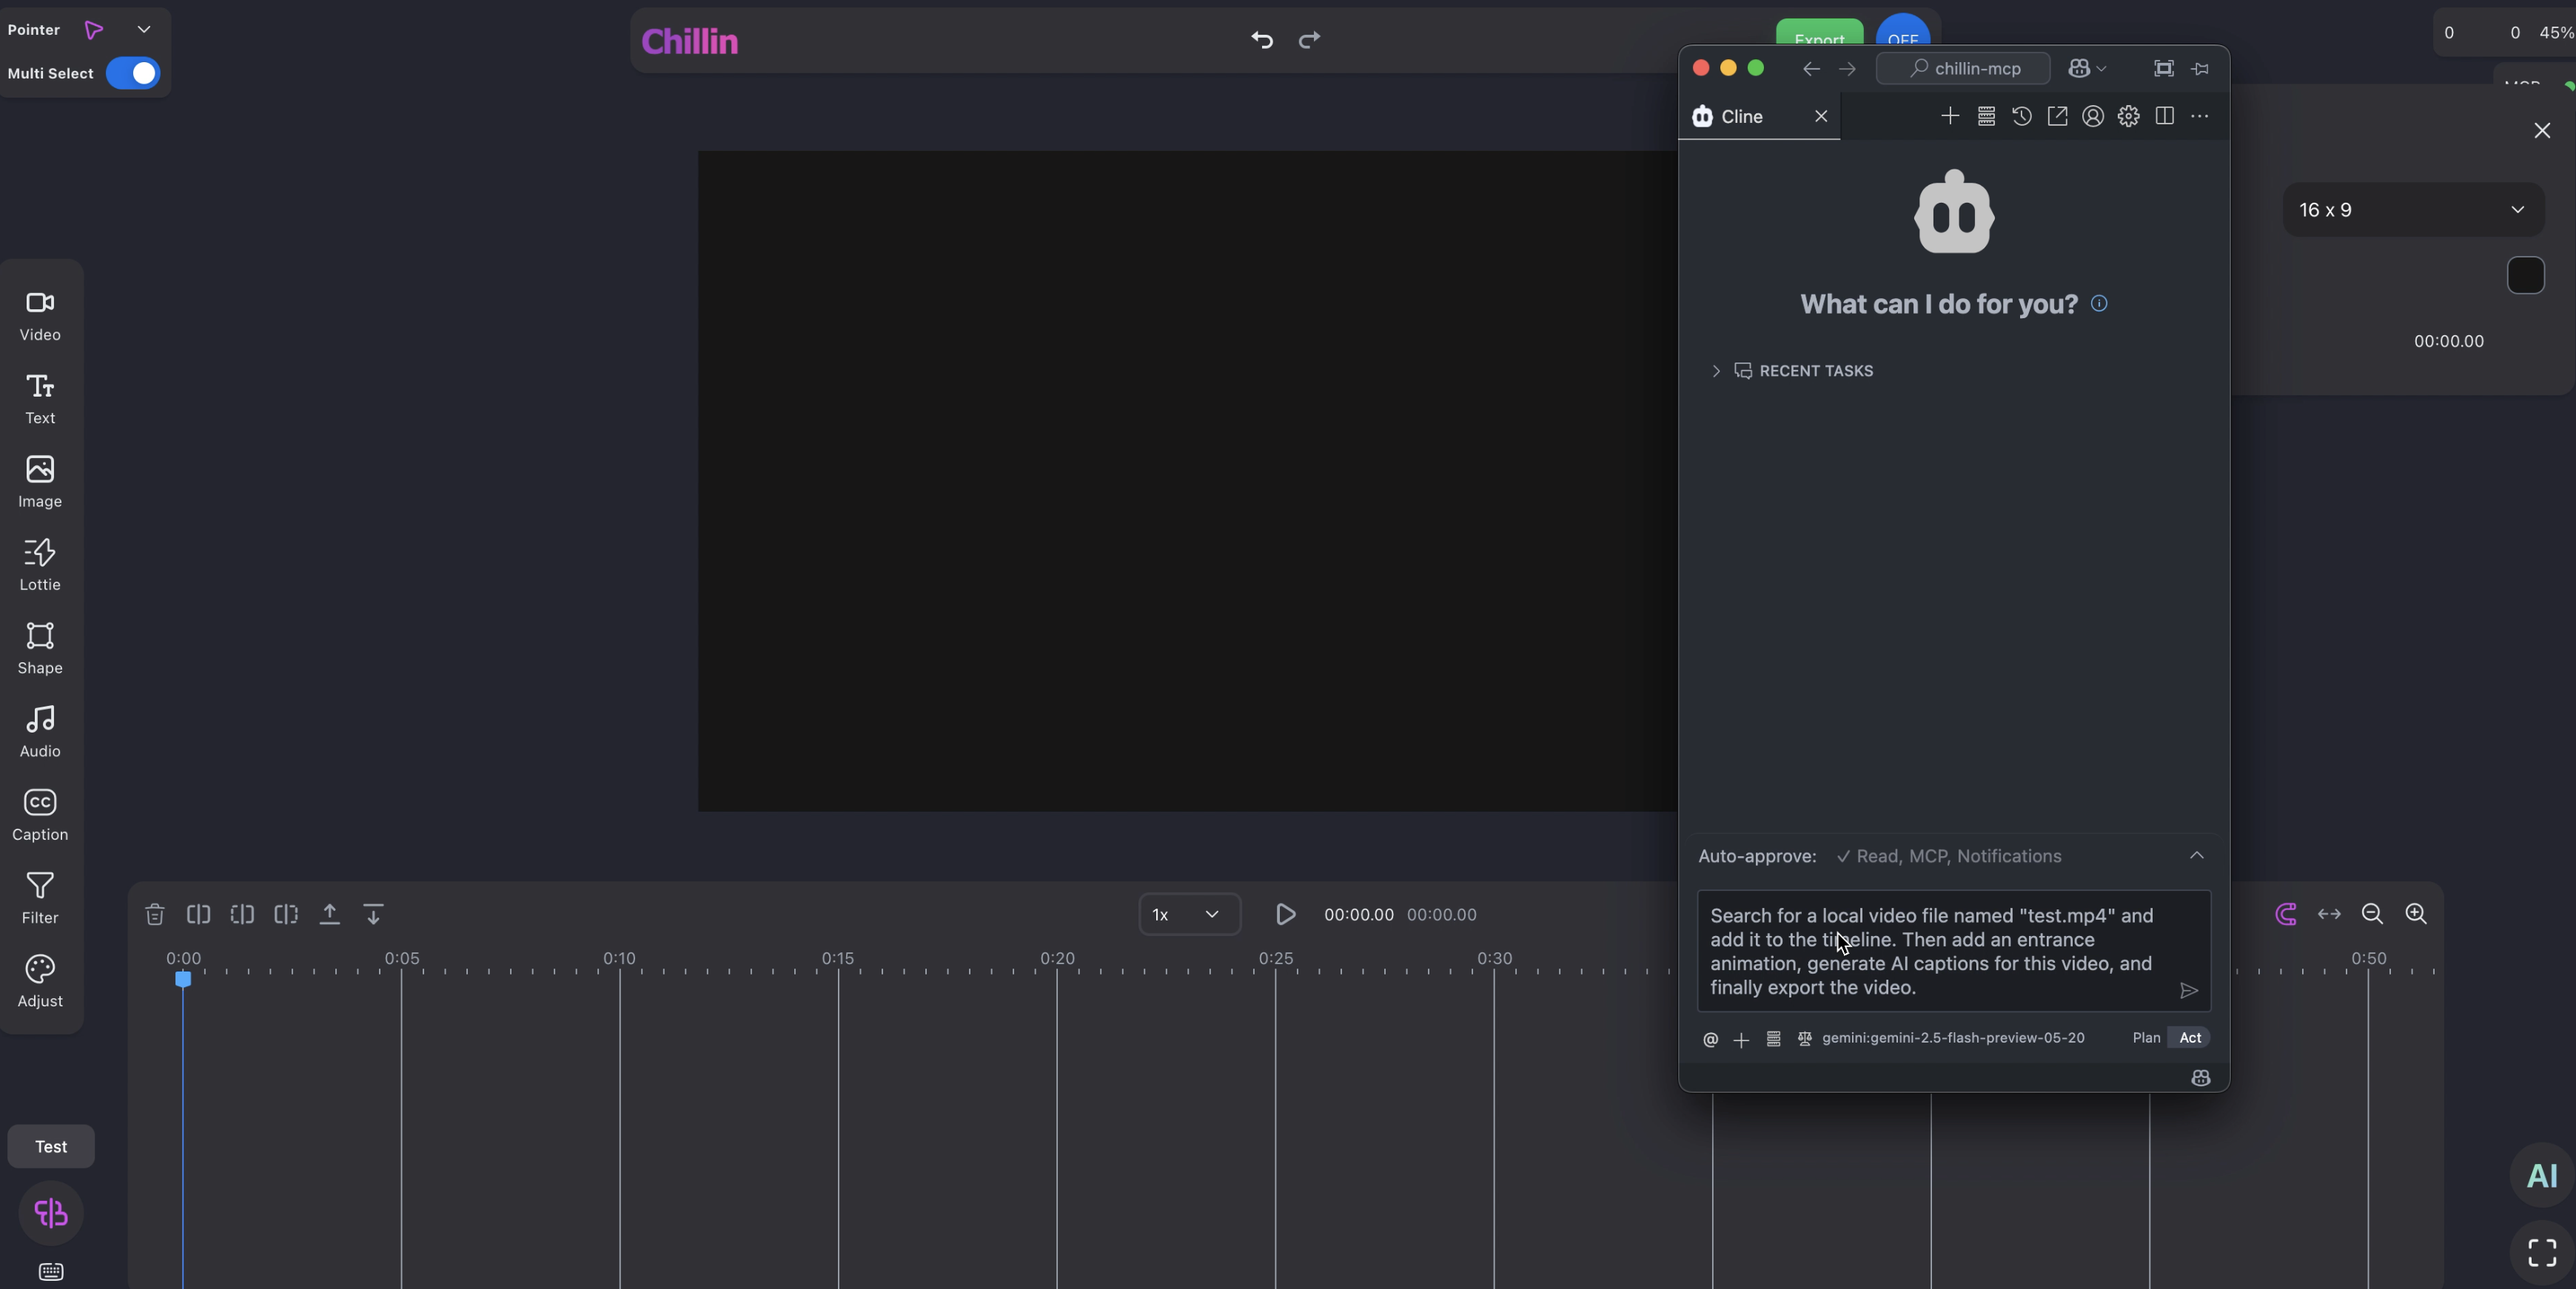Click the split clip icon in timeline toolbar
This screenshot has width=2576, height=1289.
(198, 914)
